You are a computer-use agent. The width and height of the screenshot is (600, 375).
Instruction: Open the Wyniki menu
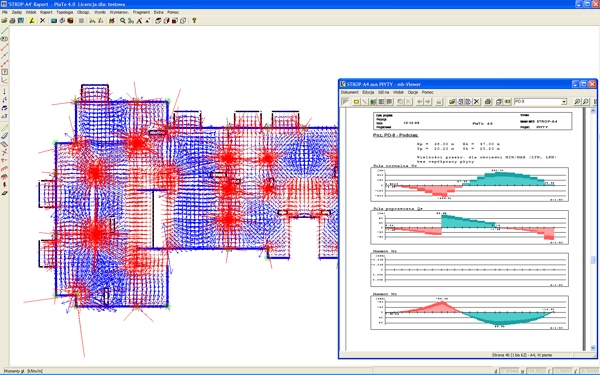click(x=99, y=12)
